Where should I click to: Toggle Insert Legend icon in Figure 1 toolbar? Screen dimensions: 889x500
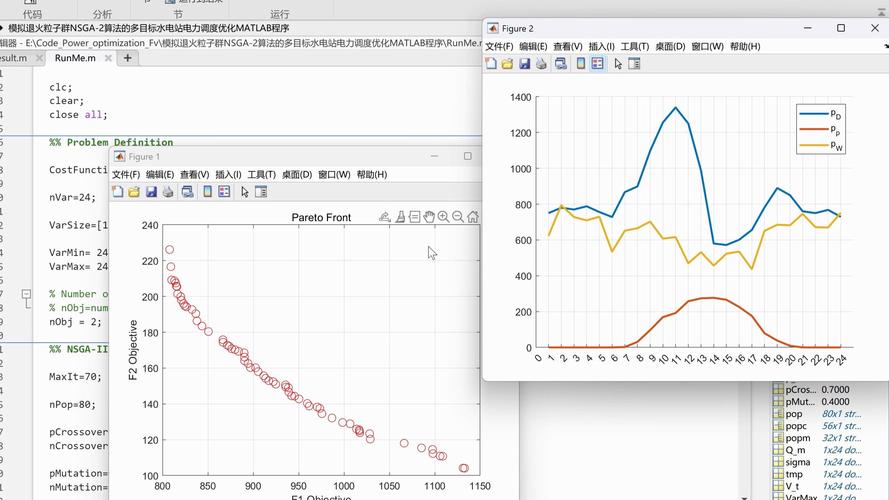pyautogui.click(x=224, y=192)
